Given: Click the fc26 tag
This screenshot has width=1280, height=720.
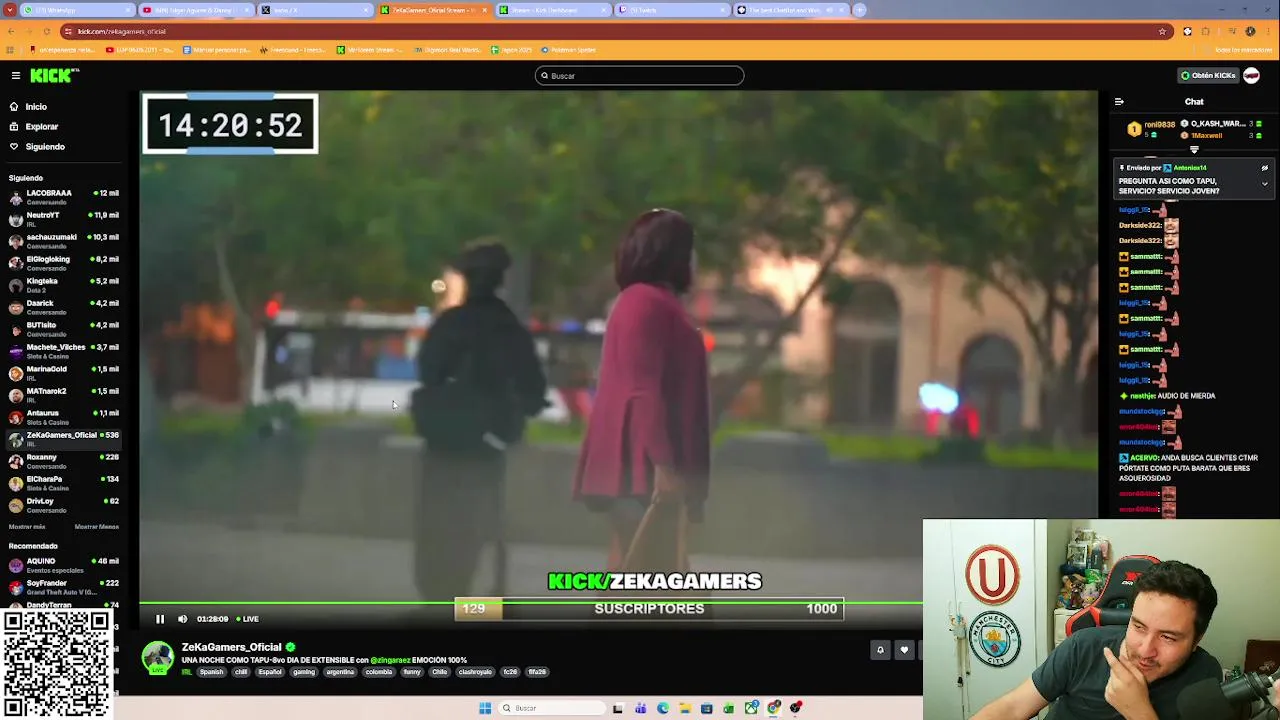Looking at the screenshot, I should [x=510, y=672].
